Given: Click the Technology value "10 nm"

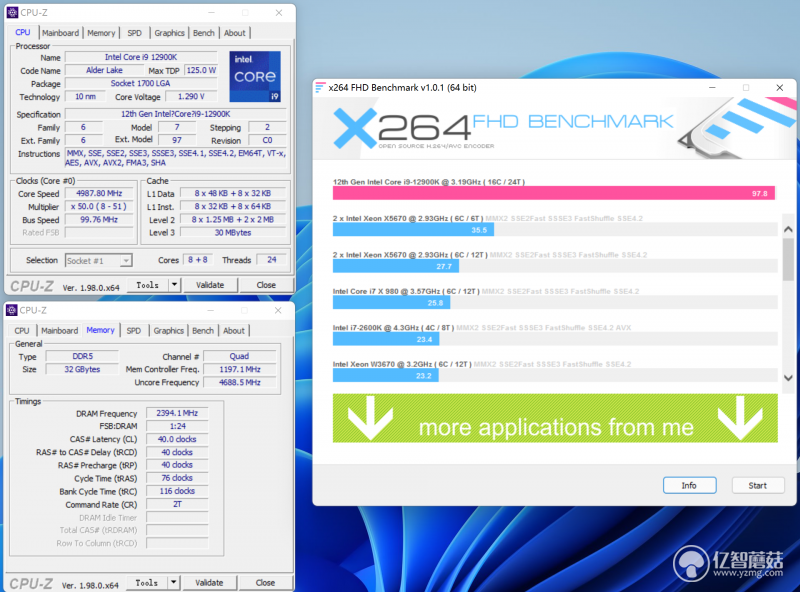Looking at the screenshot, I should point(85,96).
